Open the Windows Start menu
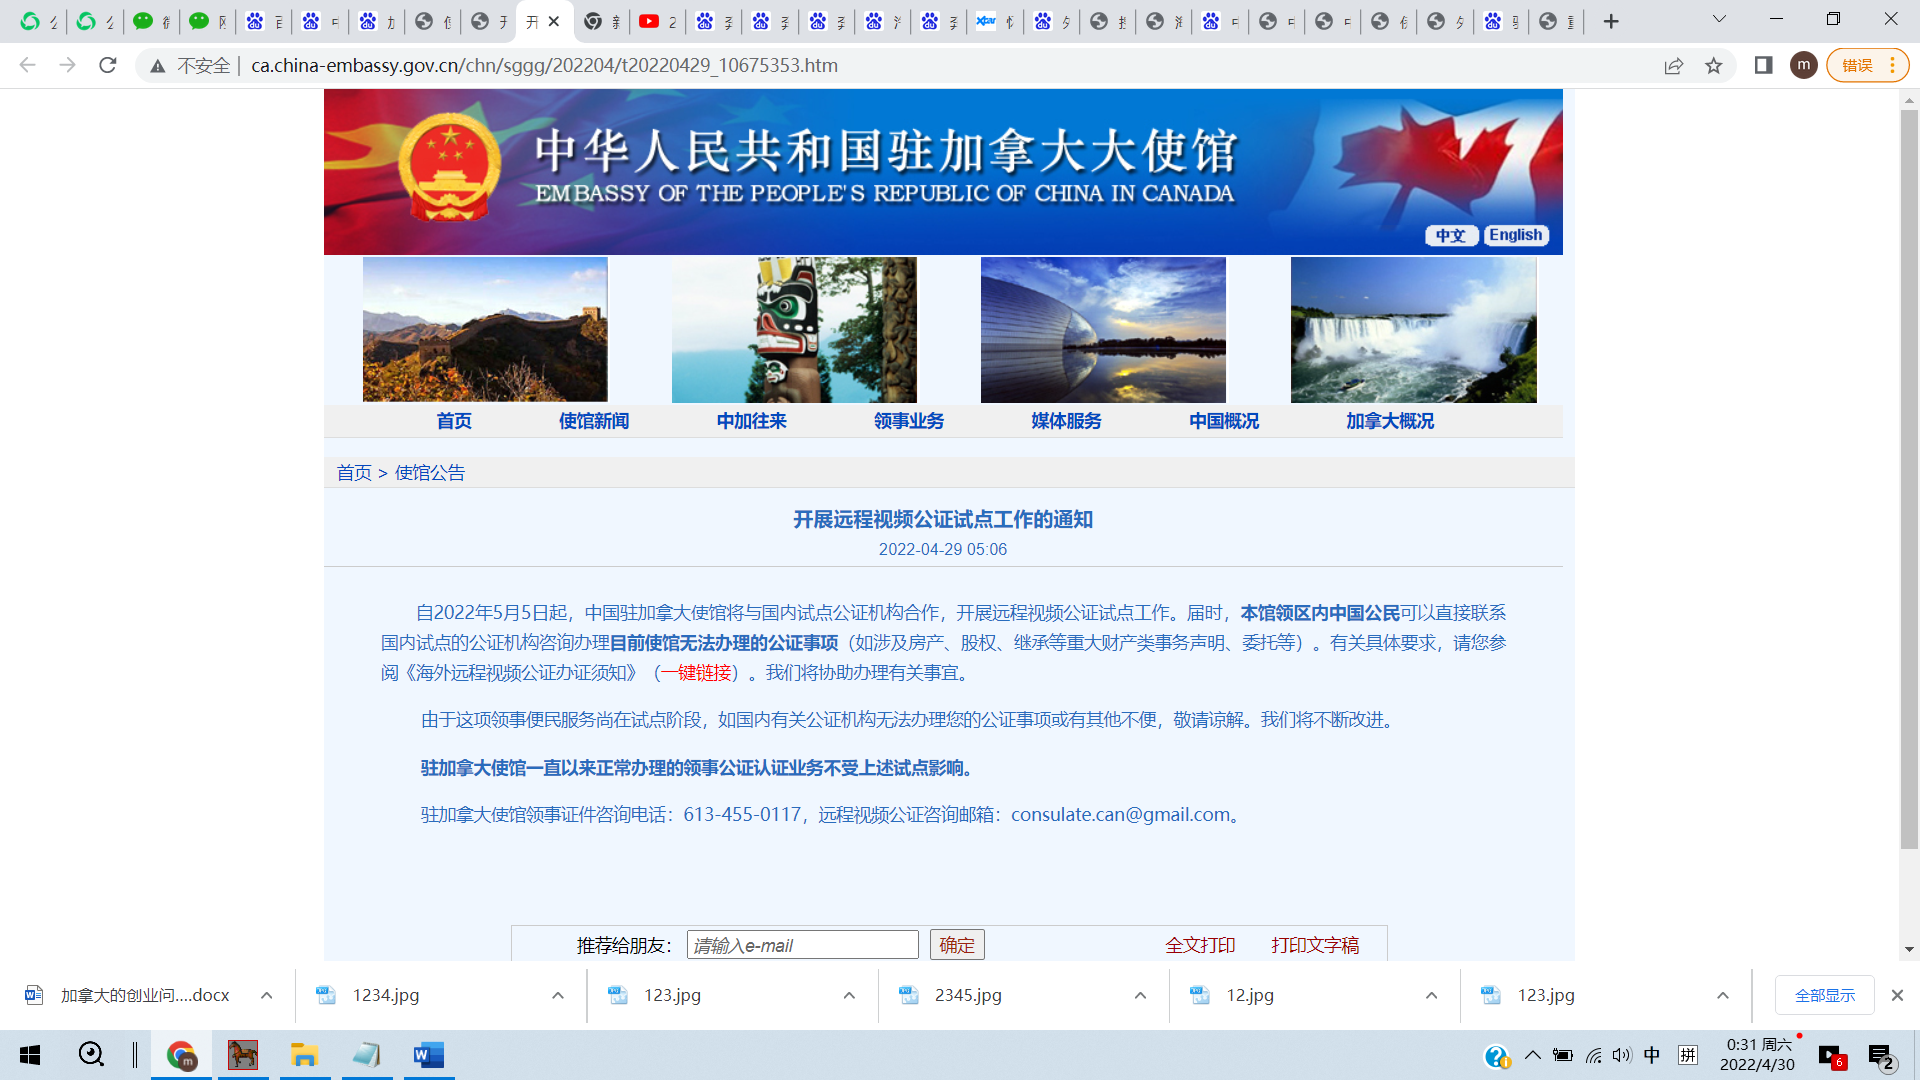 coord(30,1055)
